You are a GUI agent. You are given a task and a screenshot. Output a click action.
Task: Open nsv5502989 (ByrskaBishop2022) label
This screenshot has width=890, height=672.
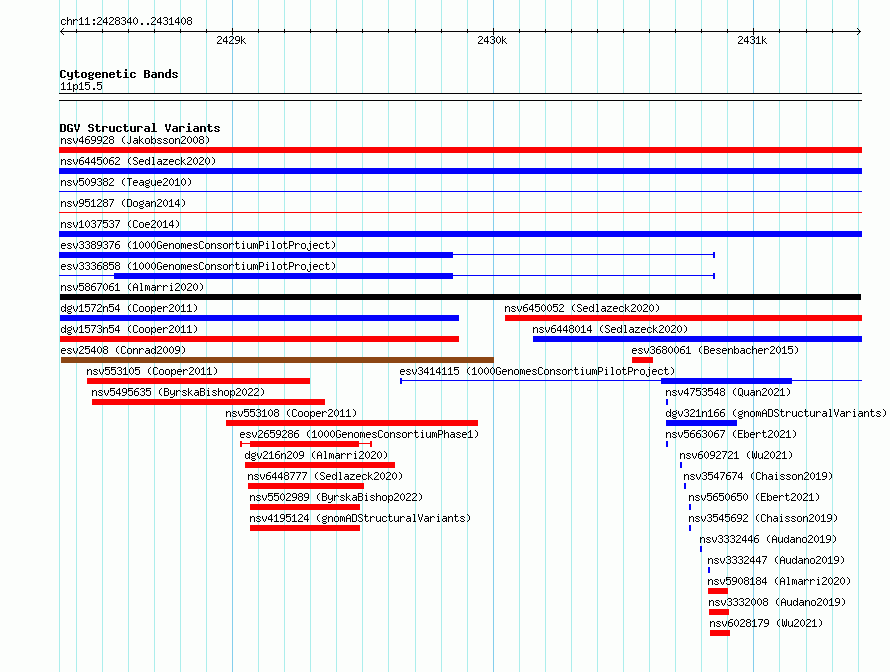(336, 497)
